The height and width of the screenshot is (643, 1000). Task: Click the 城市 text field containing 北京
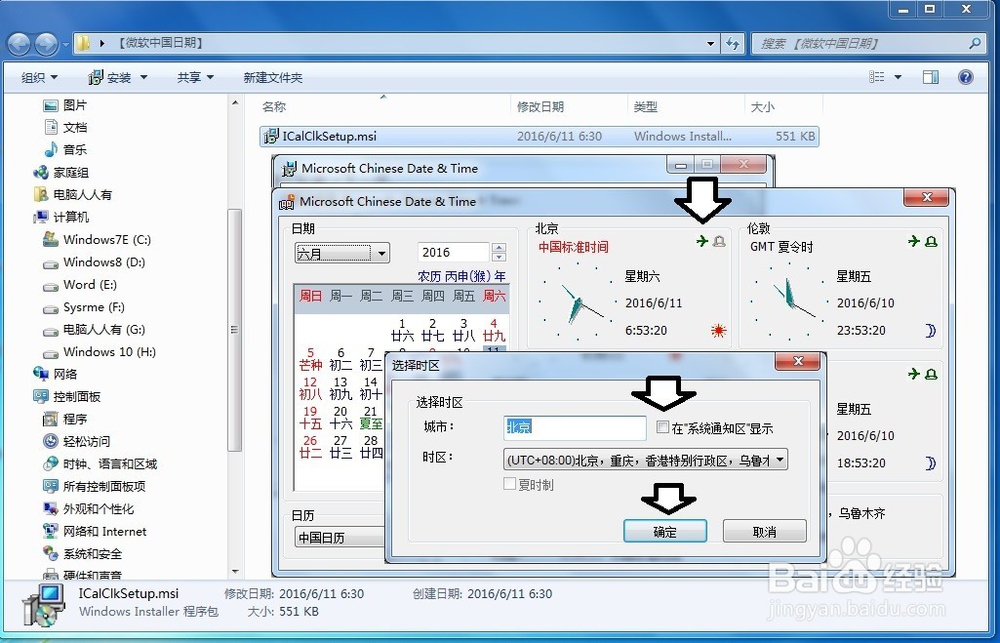click(x=575, y=427)
